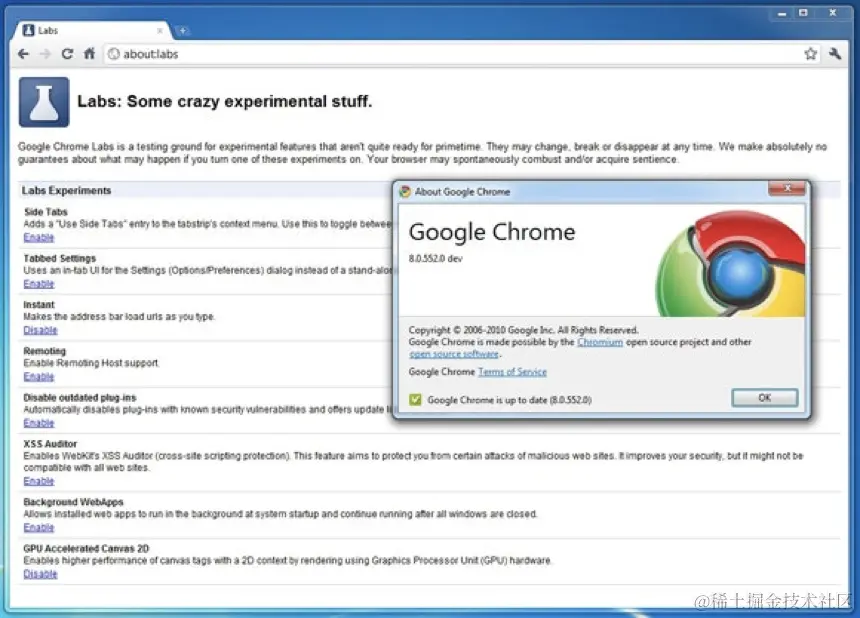Enable Disable outdated plug-ins experiment
The height and width of the screenshot is (618, 860).
[39, 423]
